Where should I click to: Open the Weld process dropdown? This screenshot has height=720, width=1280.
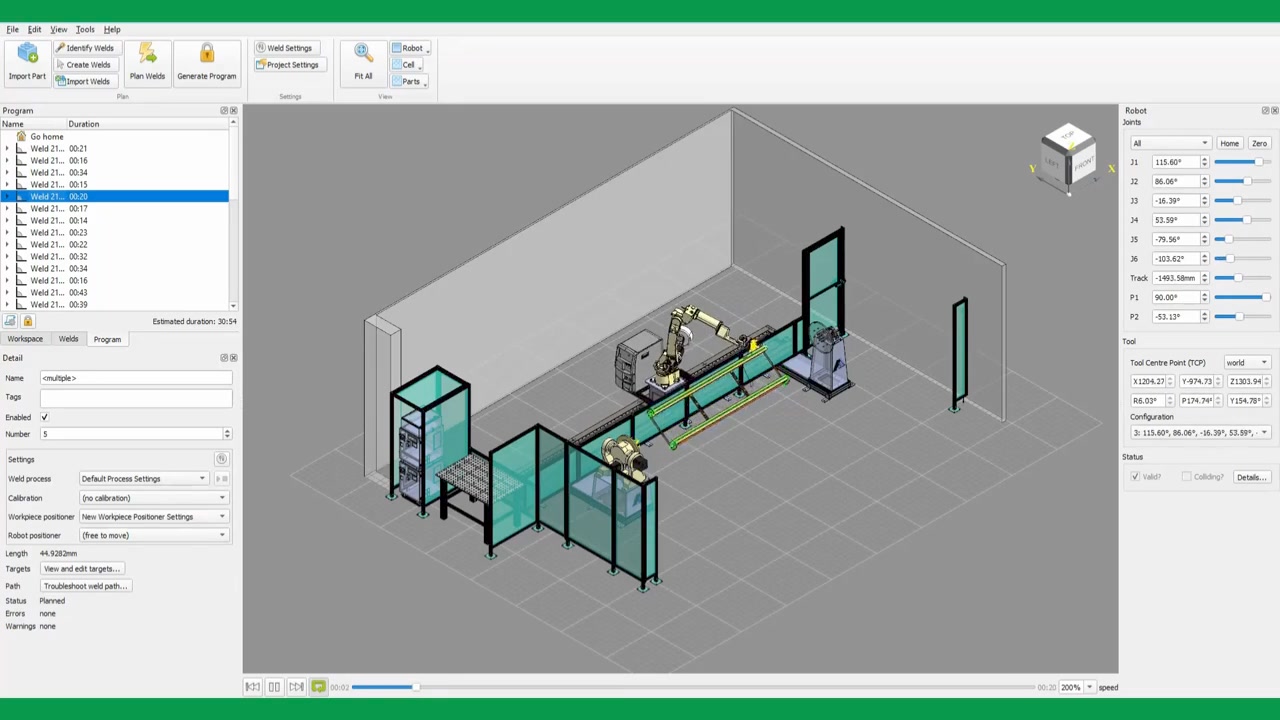tap(144, 479)
